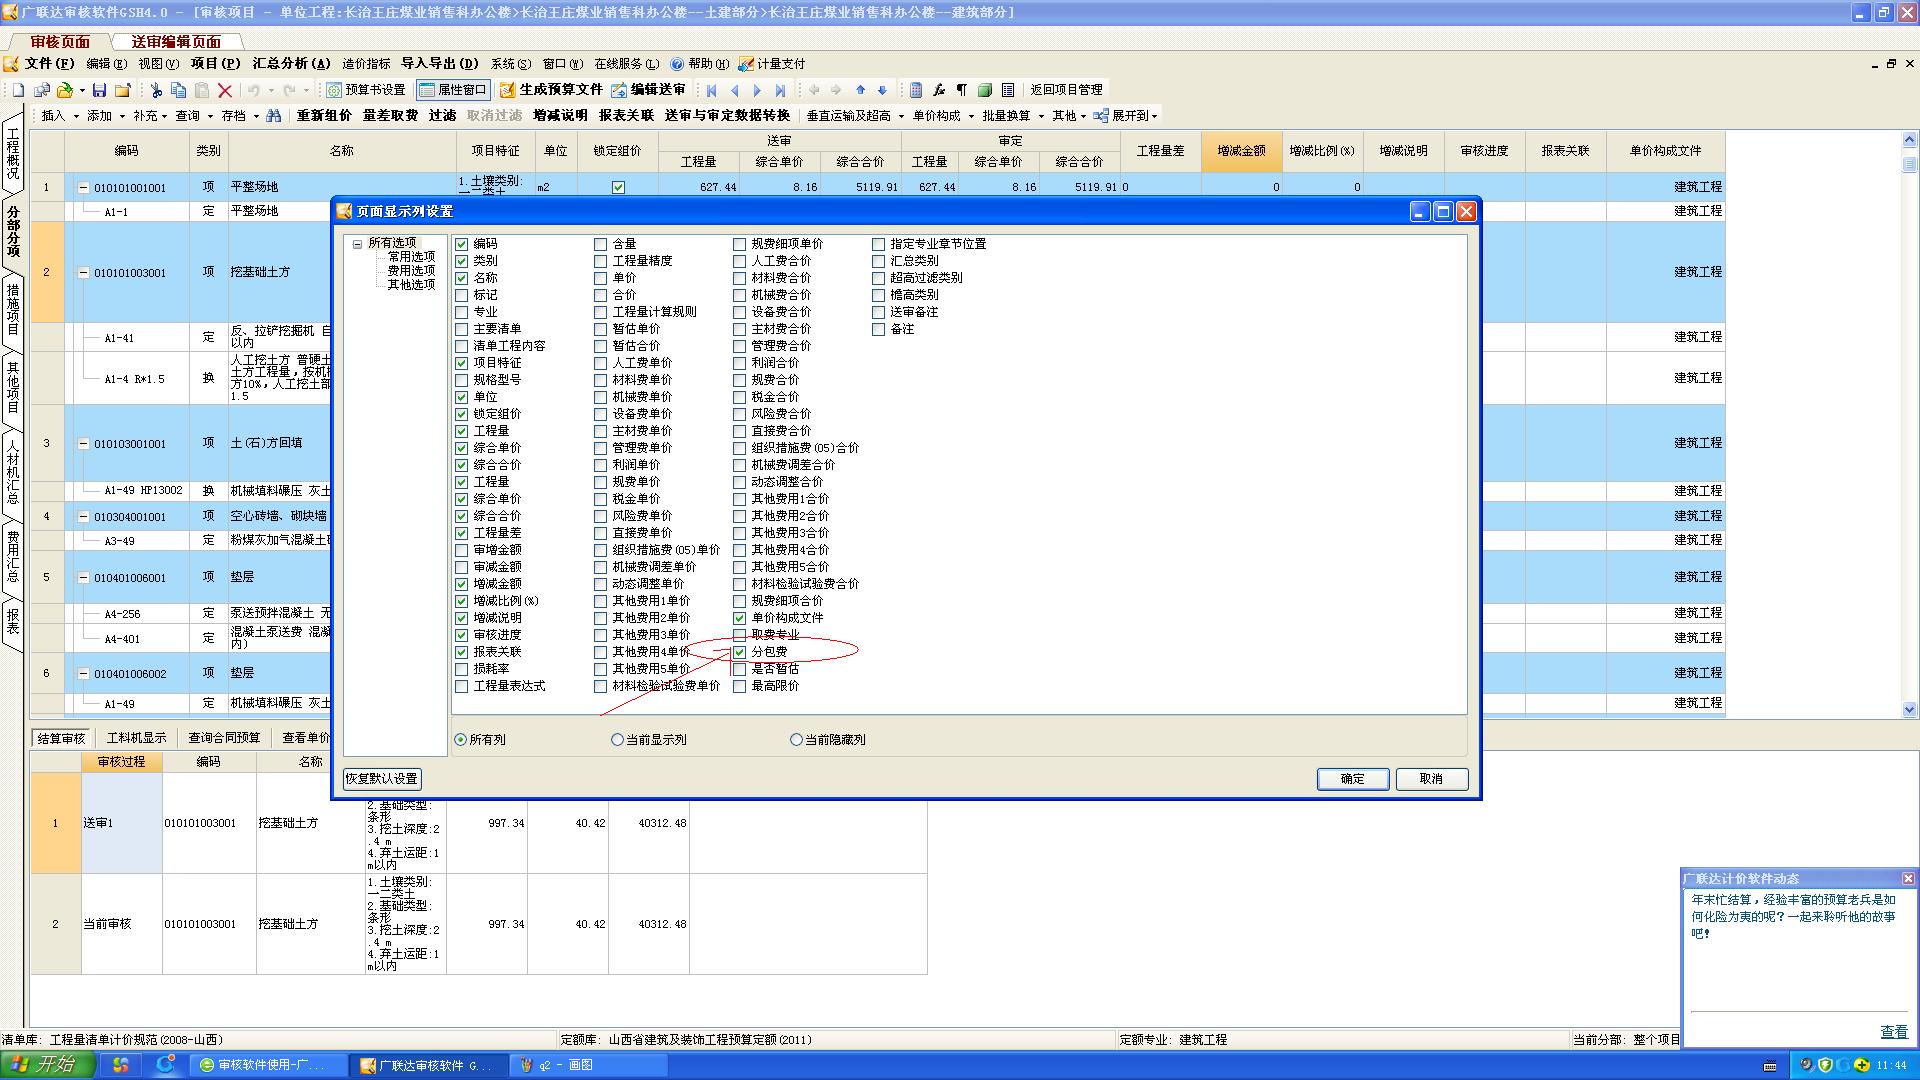The image size is (1920, 1080).
Task: Click the binoculars Find icon
Action: point(274,116)
